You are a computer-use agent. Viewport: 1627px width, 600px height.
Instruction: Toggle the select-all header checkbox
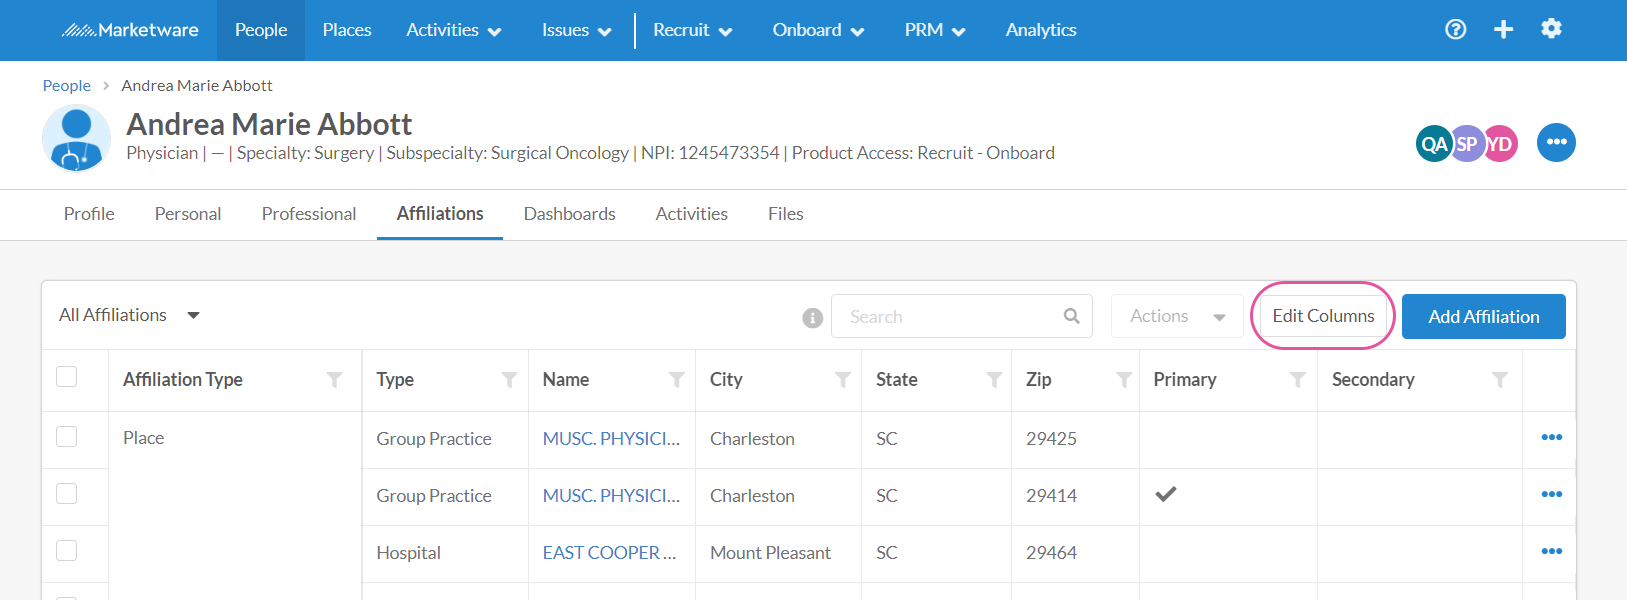(67, 376)
